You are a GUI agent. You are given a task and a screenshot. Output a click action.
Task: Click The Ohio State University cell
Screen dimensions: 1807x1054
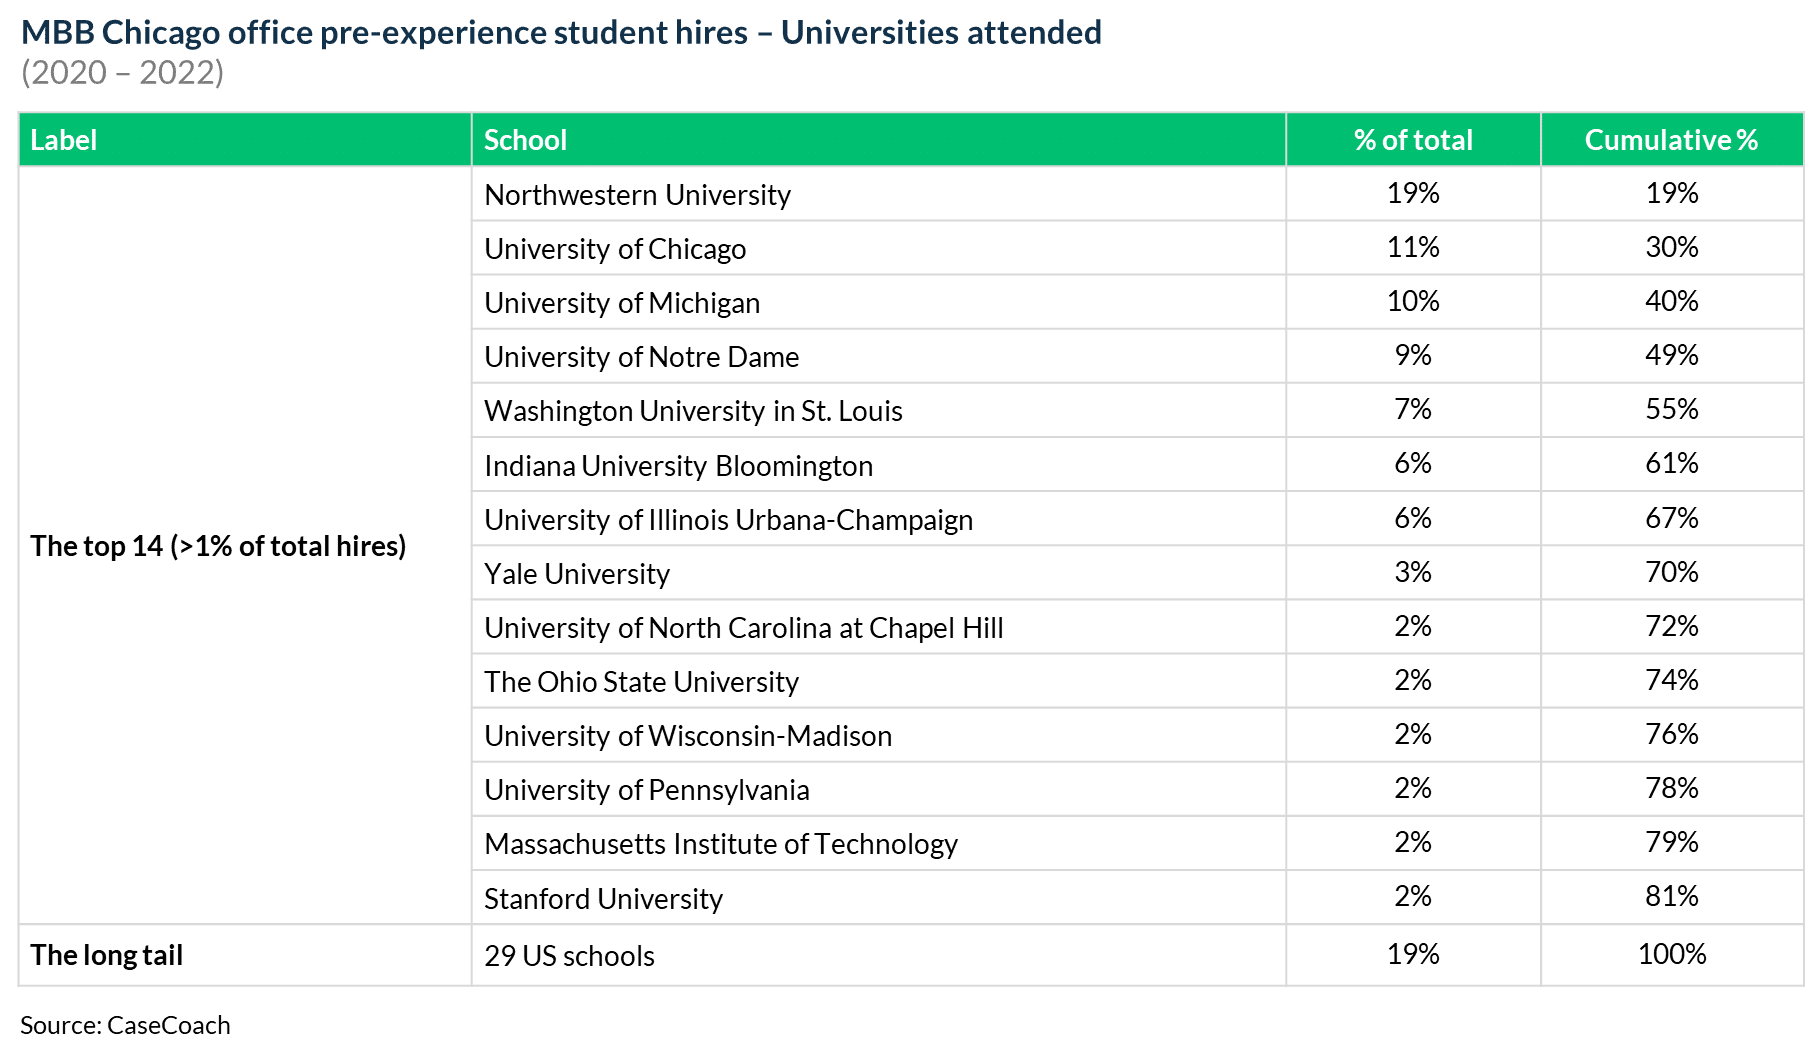[879, 681]
